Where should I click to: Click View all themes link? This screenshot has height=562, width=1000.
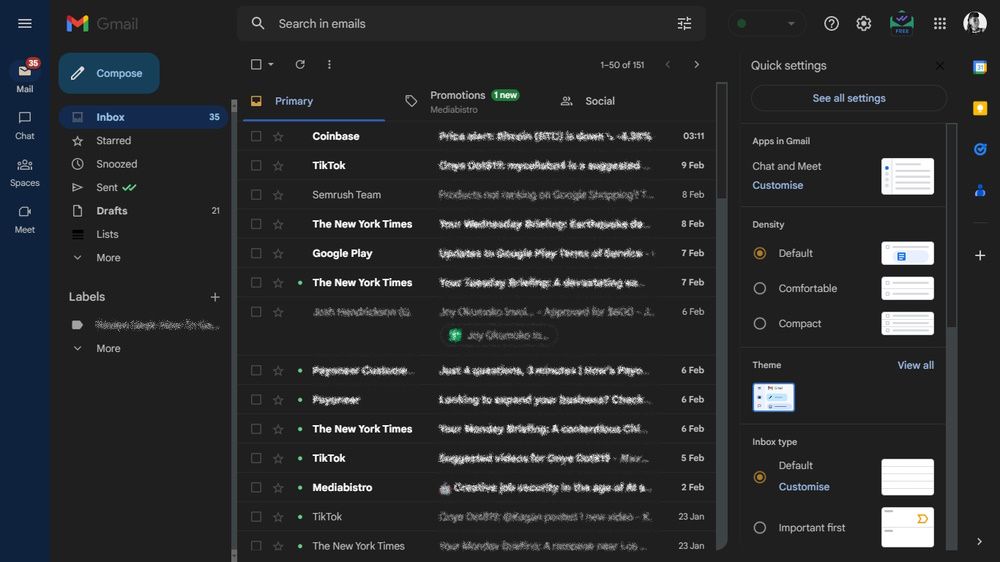pos(915,365)
